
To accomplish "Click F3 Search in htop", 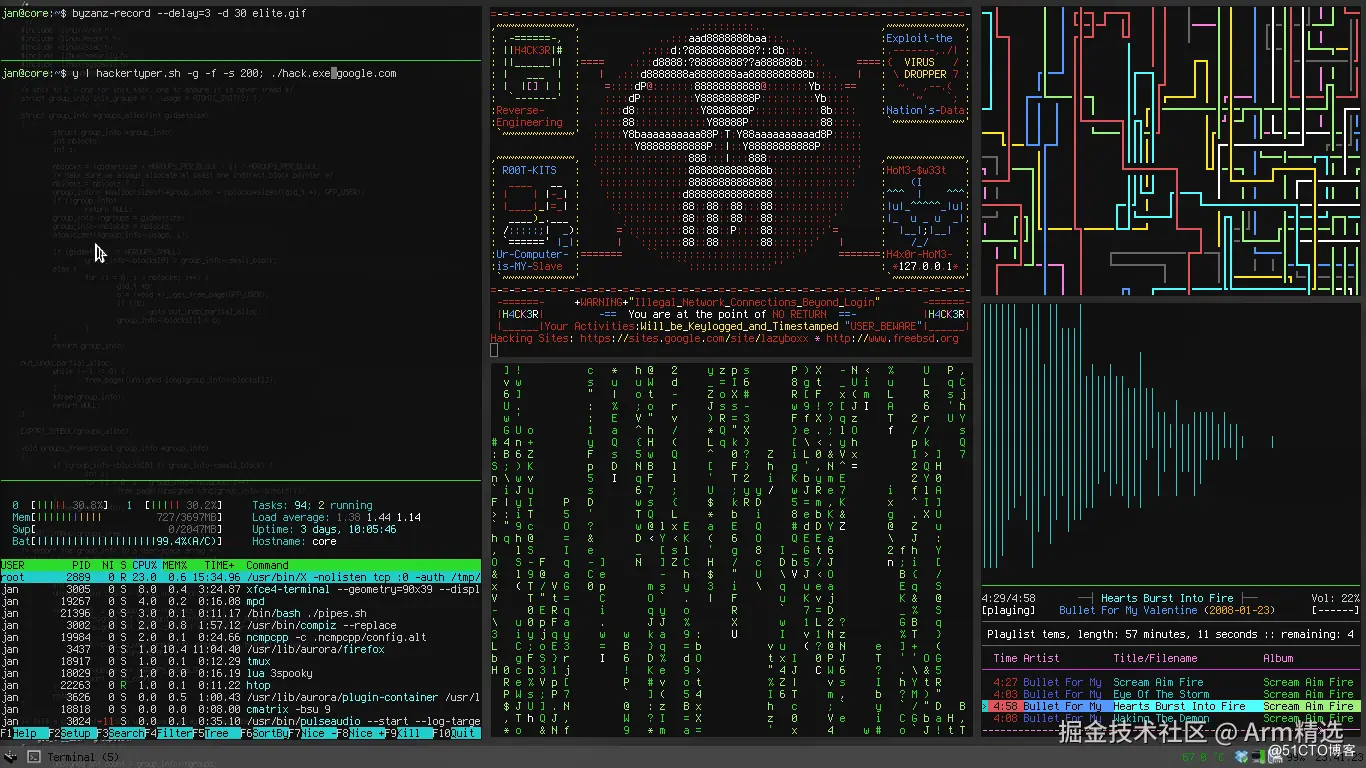I will click(120, 733).
